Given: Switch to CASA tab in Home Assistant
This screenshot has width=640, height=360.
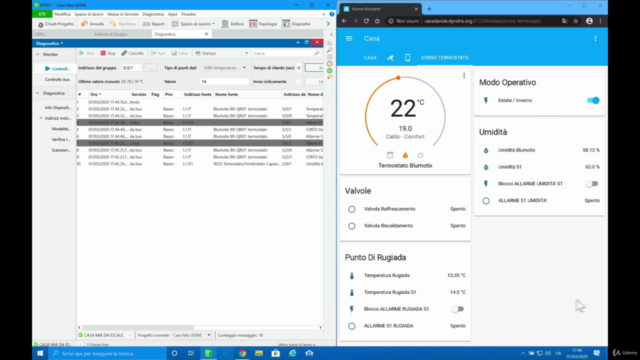Looking at the screenshot, I should (370, 58).
